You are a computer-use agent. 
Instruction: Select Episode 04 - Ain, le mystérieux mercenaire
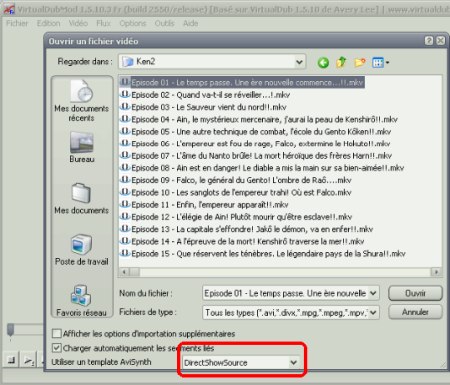[259, 119]
